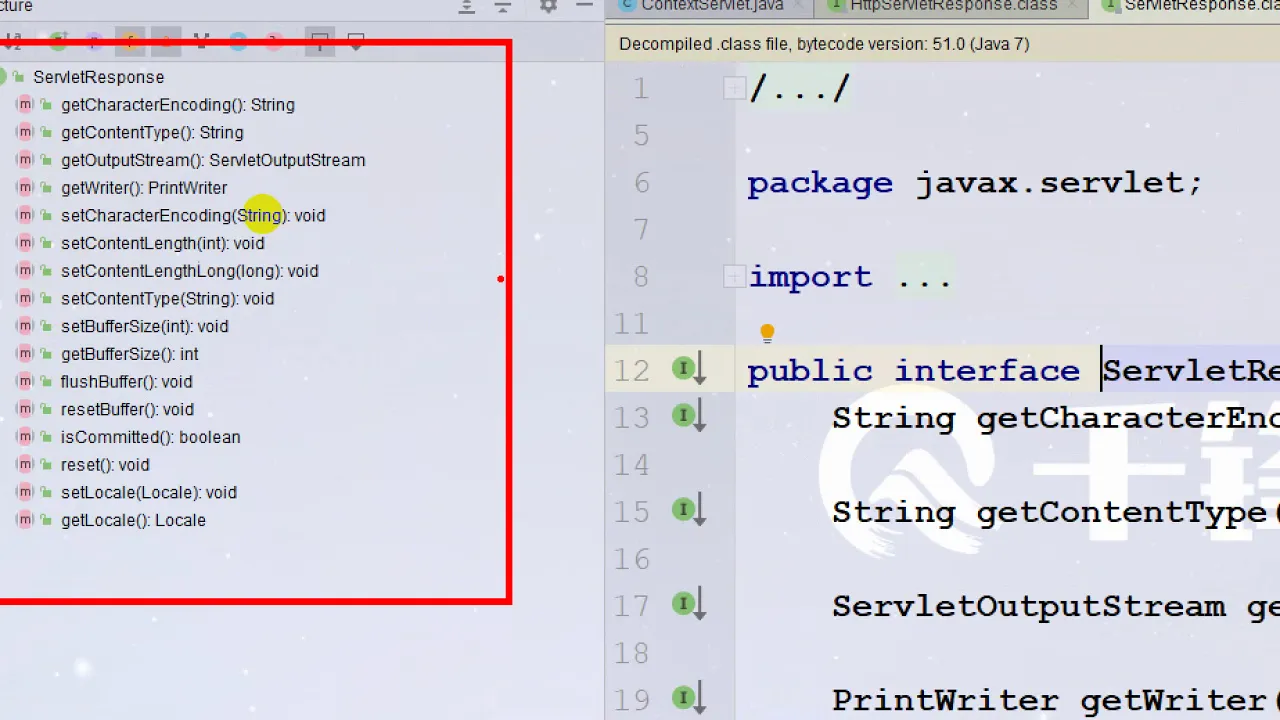1280x720 pixels.
Task: Switch to ServletResponse.class editor tab
Action: click(x=1188, y=6)
